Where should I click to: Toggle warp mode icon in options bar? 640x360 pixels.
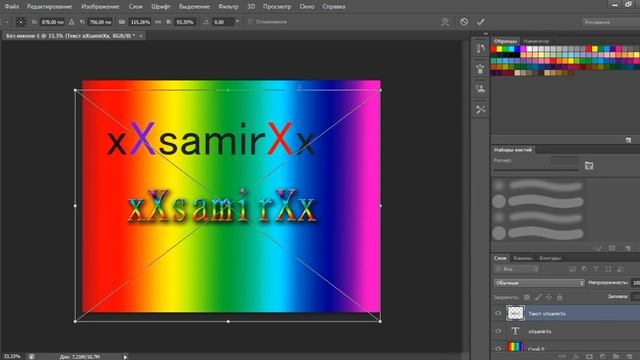tap(445, 22)
